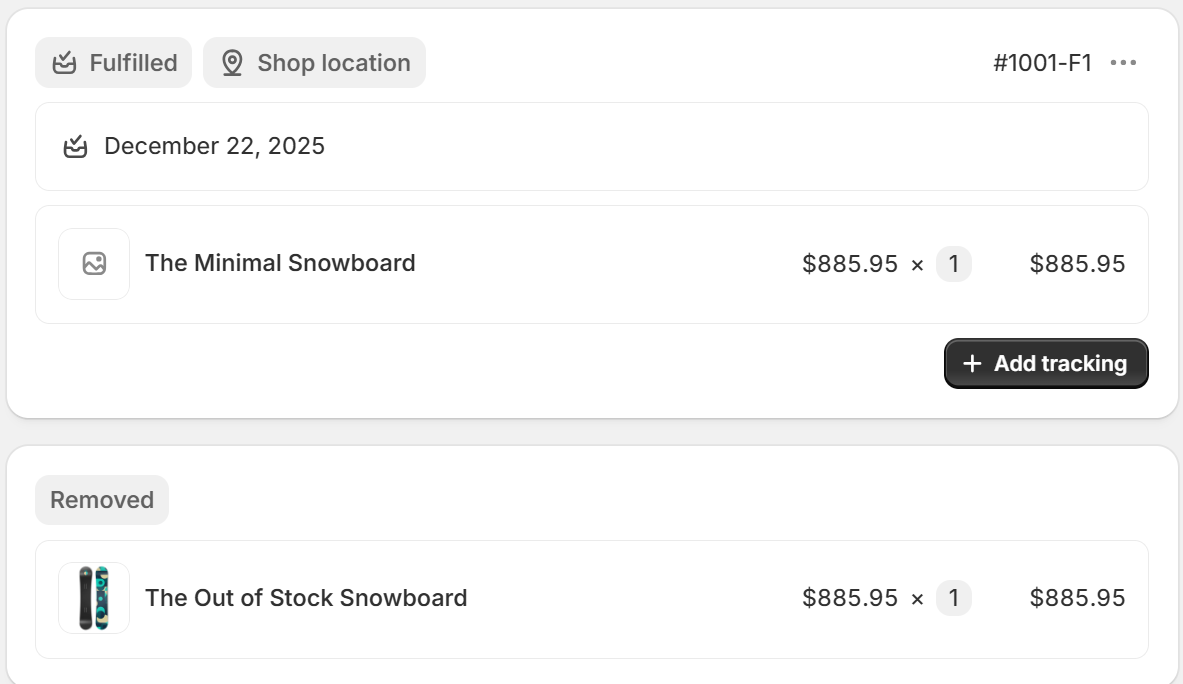
Task: Click the plus icon on Add tracking
Action: 972,364
